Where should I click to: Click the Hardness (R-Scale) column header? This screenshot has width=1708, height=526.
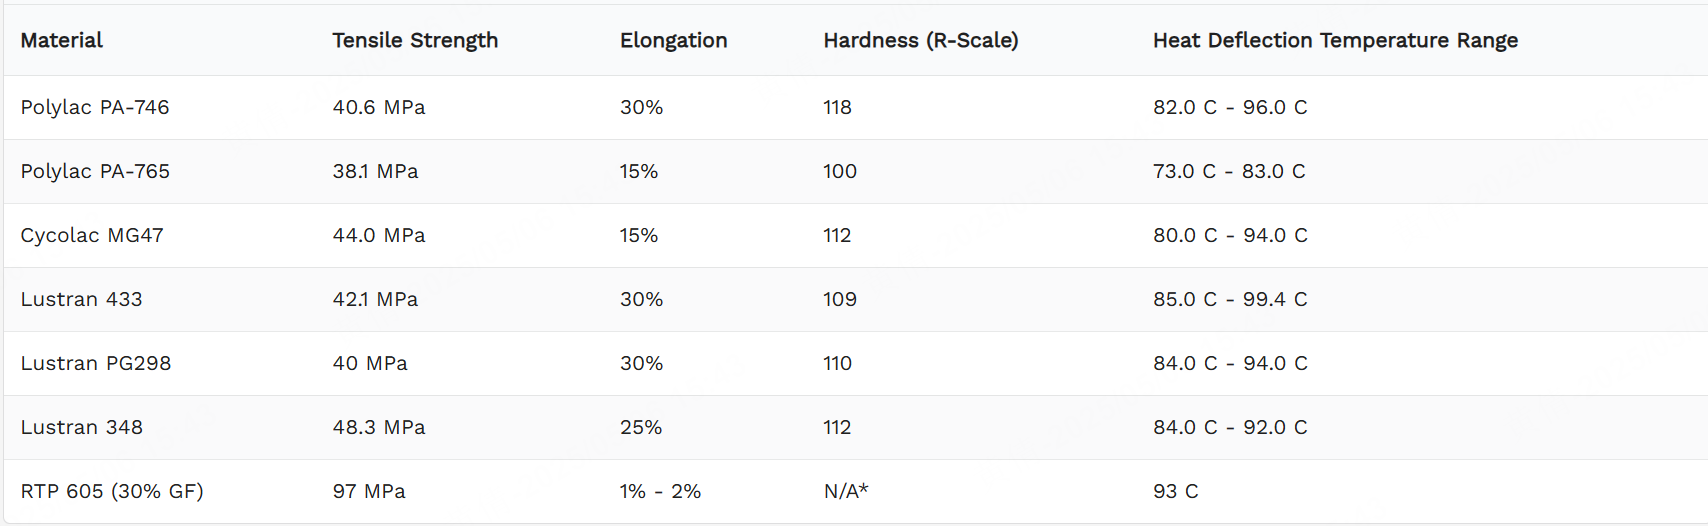click(921, 40)
